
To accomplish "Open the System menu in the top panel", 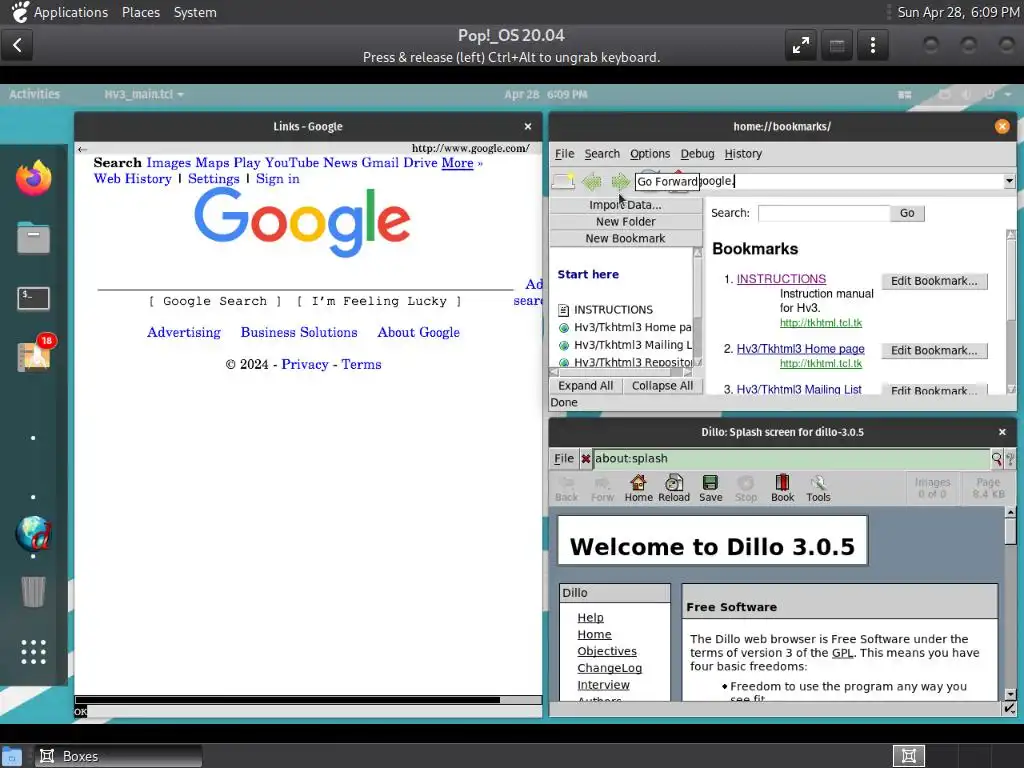I will tap(195, 12).
